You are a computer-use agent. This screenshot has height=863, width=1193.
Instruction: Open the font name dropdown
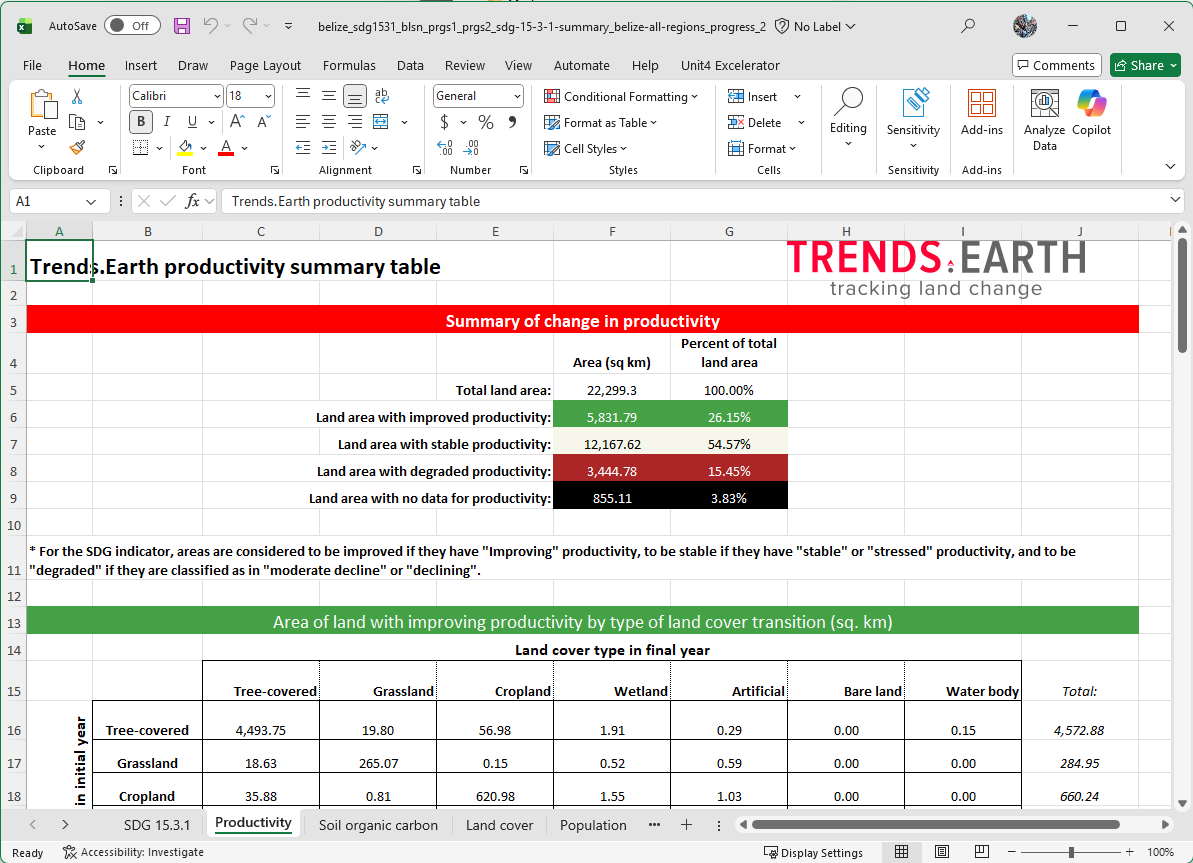217,96
